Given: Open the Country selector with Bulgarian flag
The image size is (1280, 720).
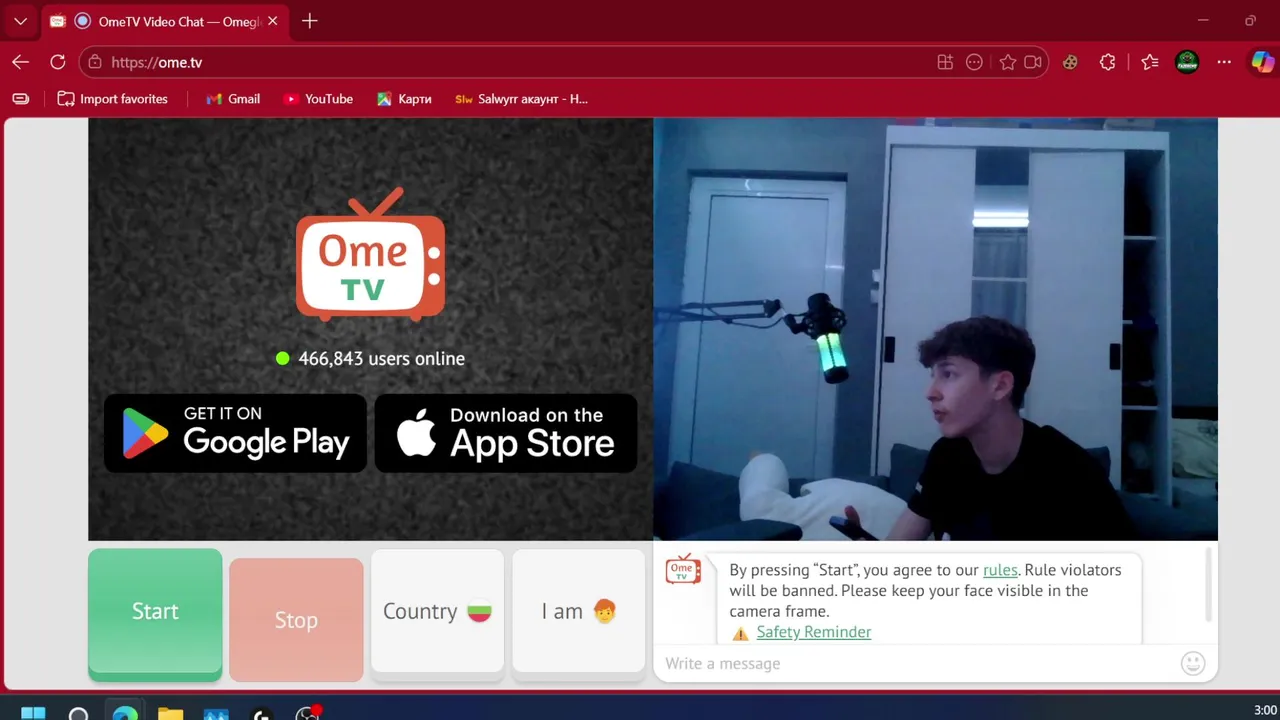Looking at the screenshot, I should 437,611.
